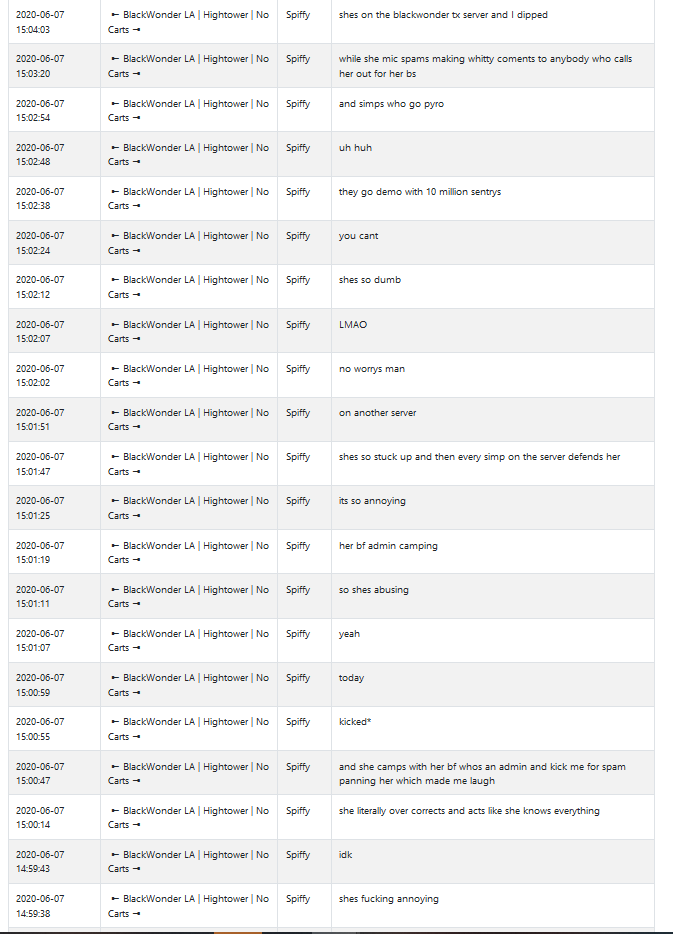Open Spiffy's name in the 'uh huh' row
The width and height of the screenshot is (673, 934).
[x=298, y=148]
